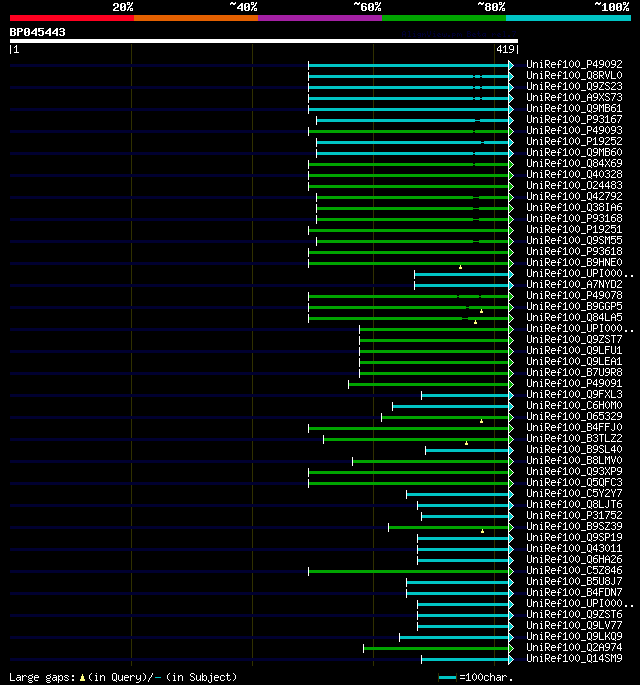640x685 pixels.
Task: Open hit UniRef100_P93167
Action: point(574,119)
